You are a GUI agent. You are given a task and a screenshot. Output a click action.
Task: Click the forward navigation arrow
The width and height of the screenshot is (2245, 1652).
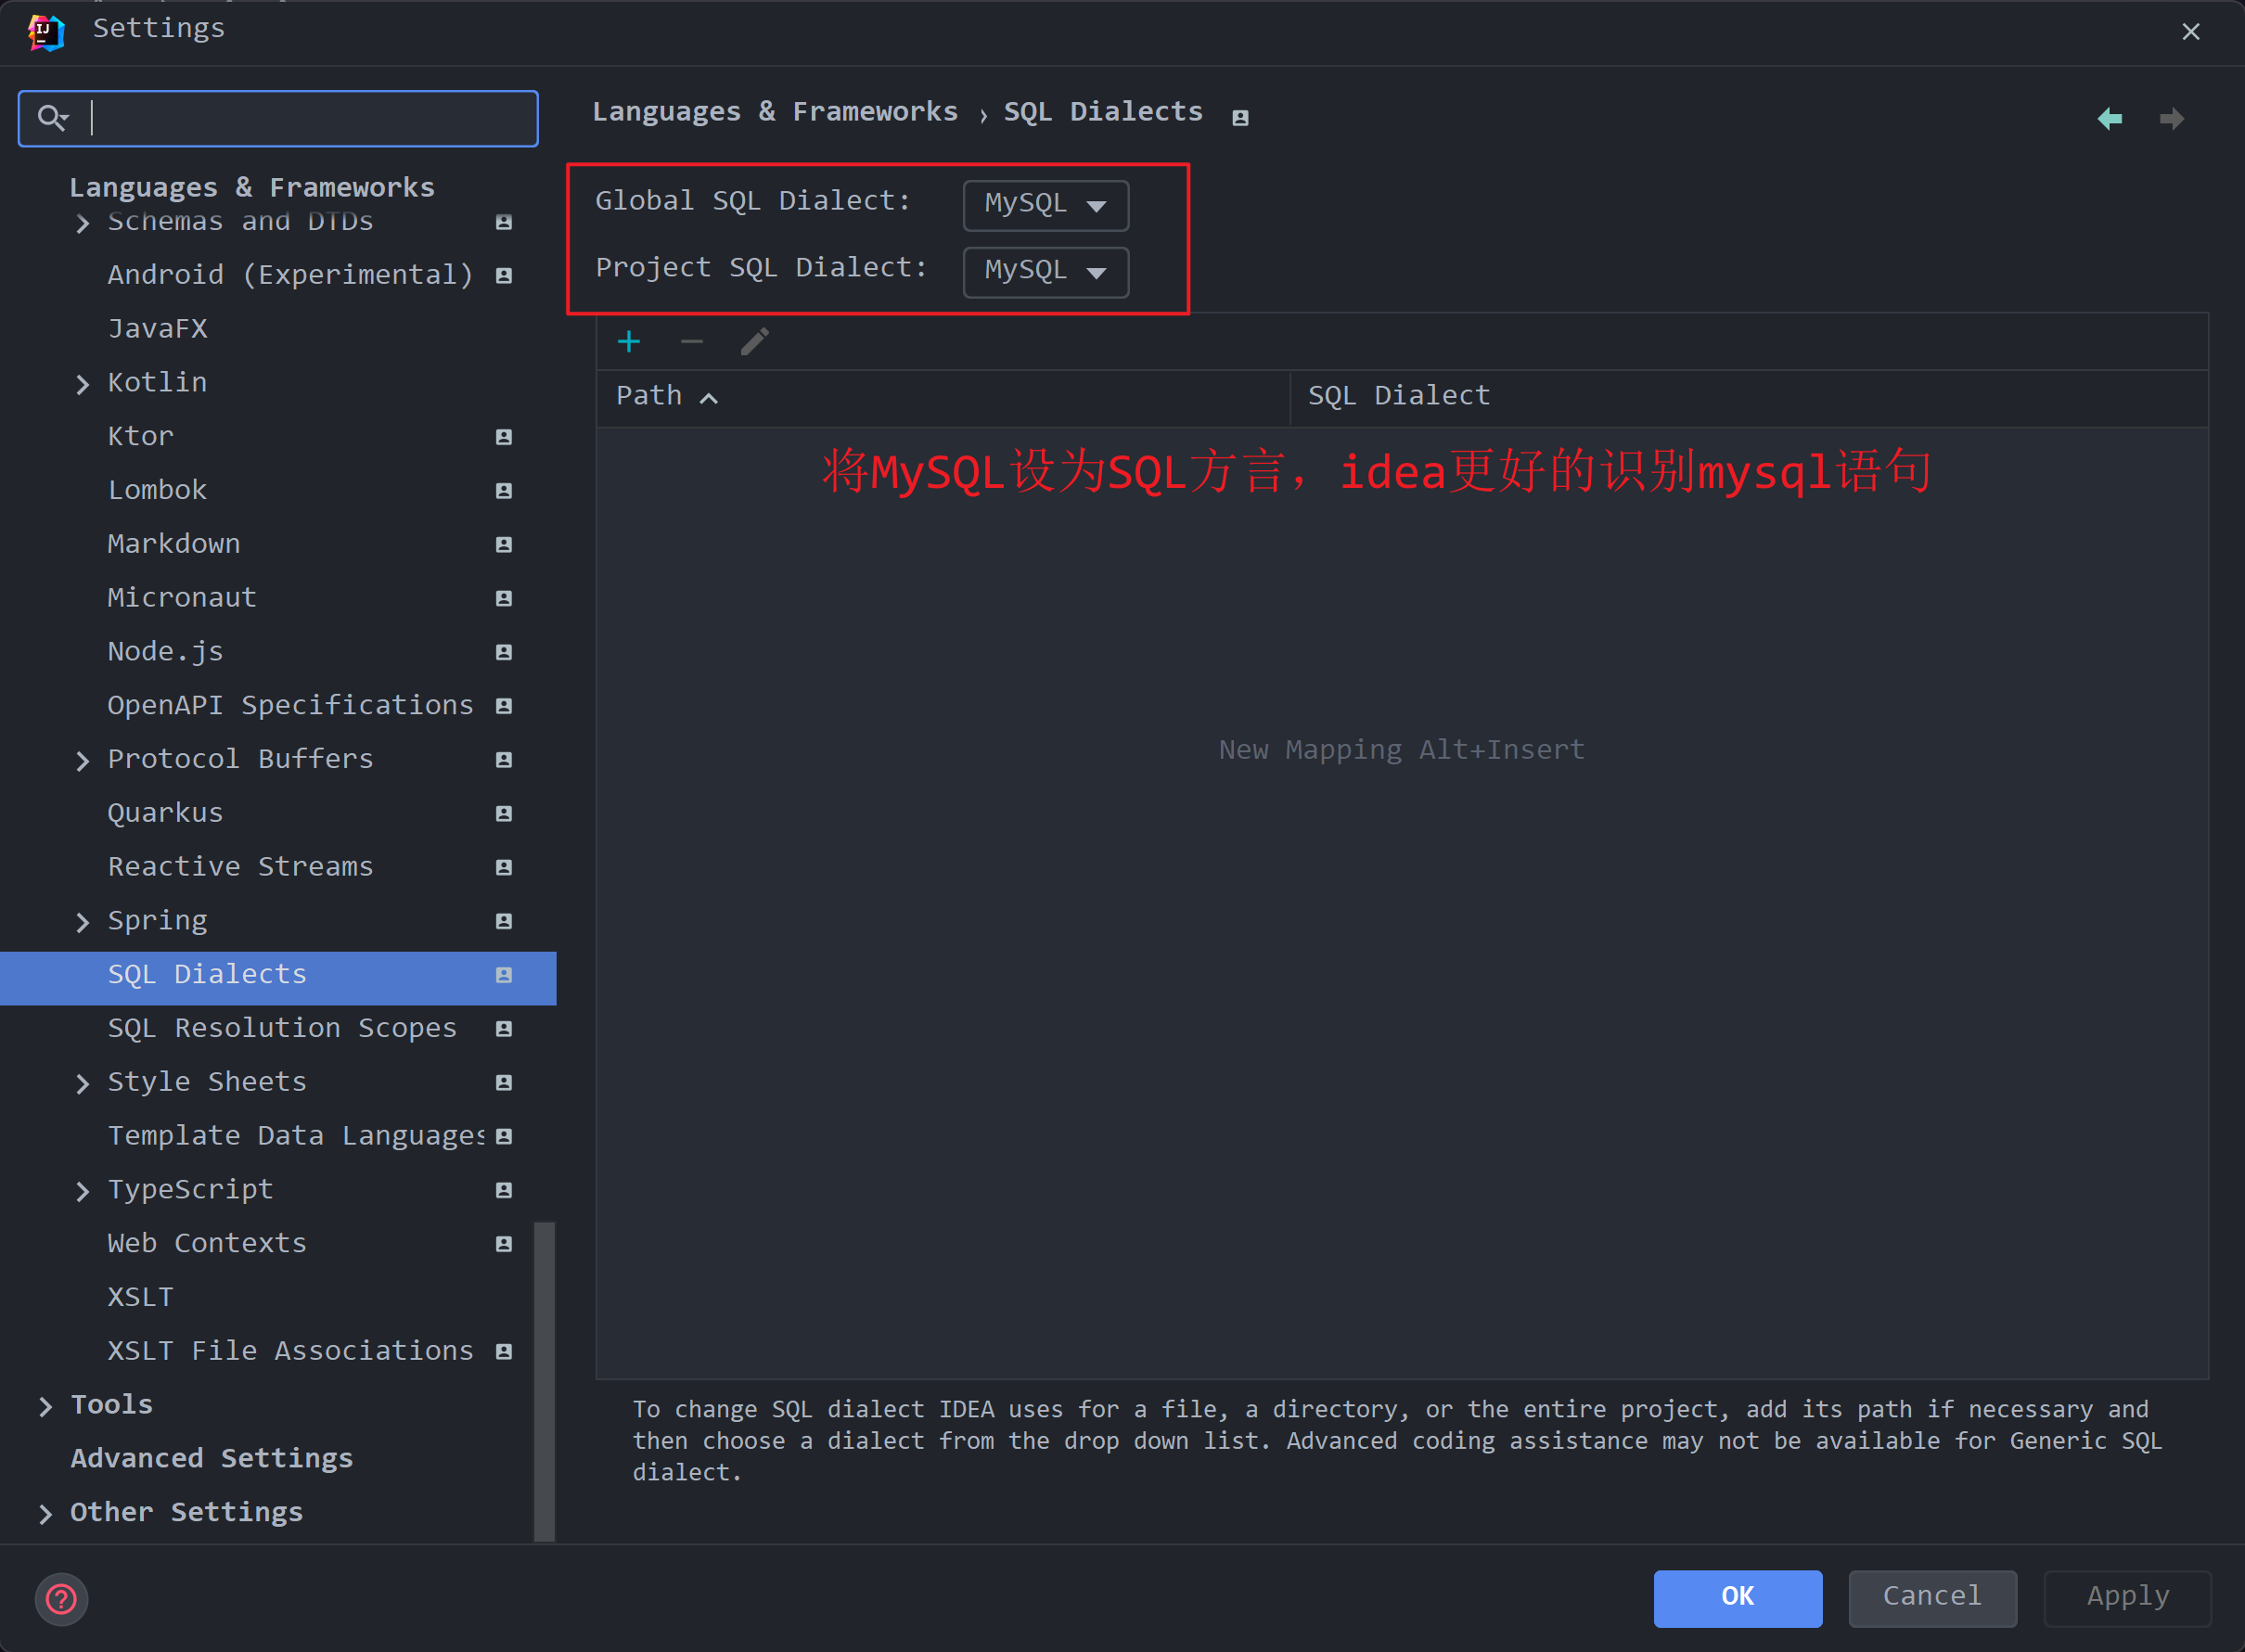tap(2171, 119)
